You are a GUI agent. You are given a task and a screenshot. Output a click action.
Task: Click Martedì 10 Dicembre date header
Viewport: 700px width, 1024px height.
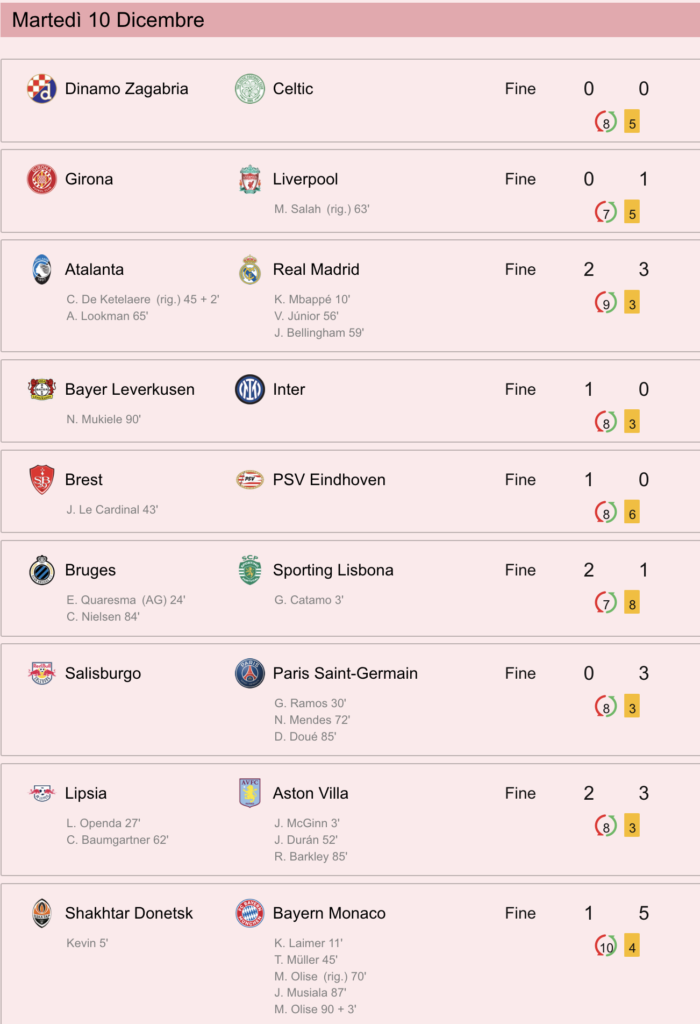(108, 20)
